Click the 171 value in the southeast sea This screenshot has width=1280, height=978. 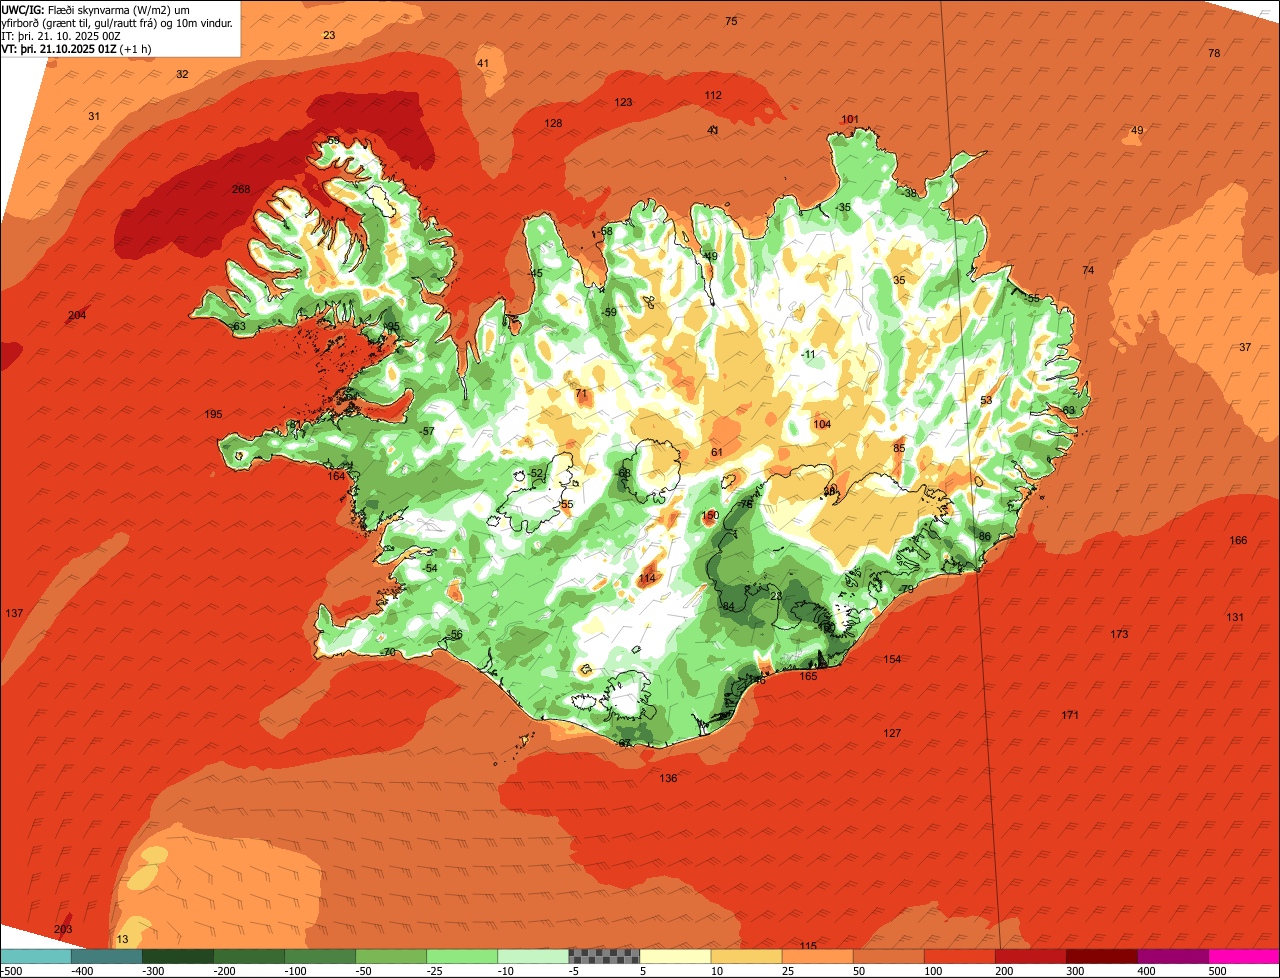click(1070, 714)
